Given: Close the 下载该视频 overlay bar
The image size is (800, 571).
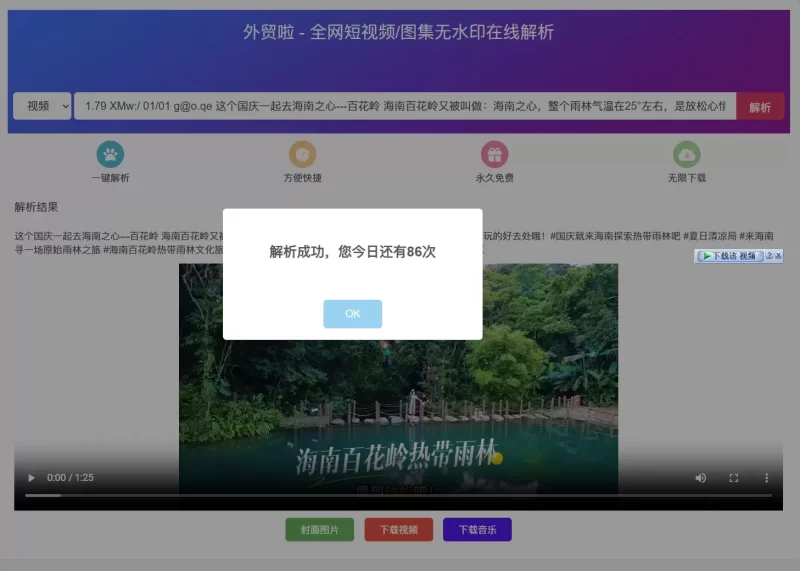Looking at the screenshot, I should (778, 256).
